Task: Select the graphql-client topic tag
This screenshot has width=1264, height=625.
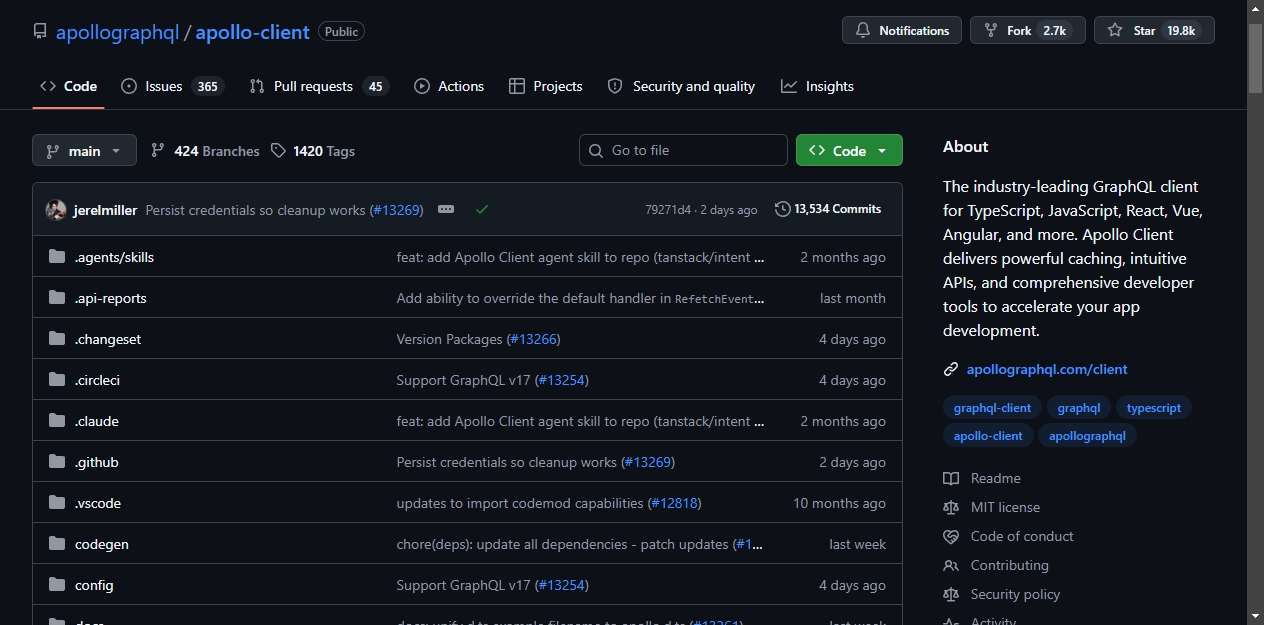Action: 992,408
